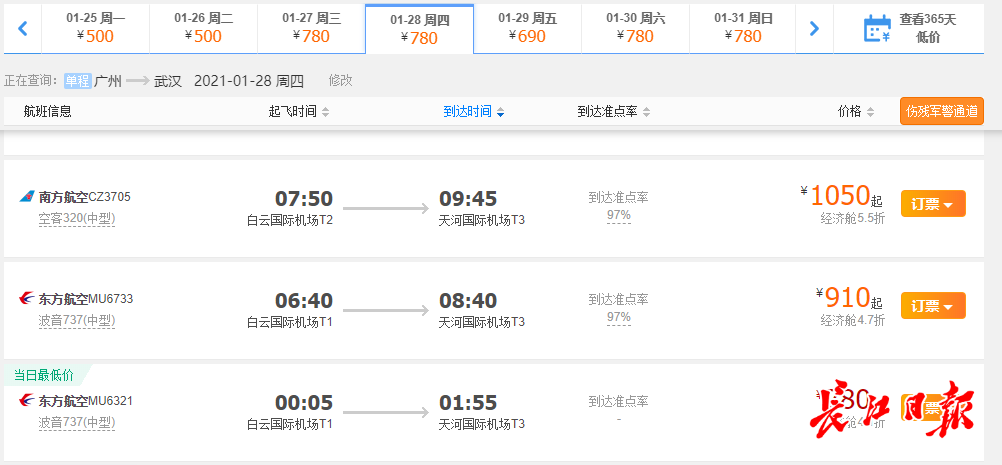Click 白云国际机场T2 departure airport
Image resolution: width=1002 pixels, height=465 pixels.
tap(290, 220)
